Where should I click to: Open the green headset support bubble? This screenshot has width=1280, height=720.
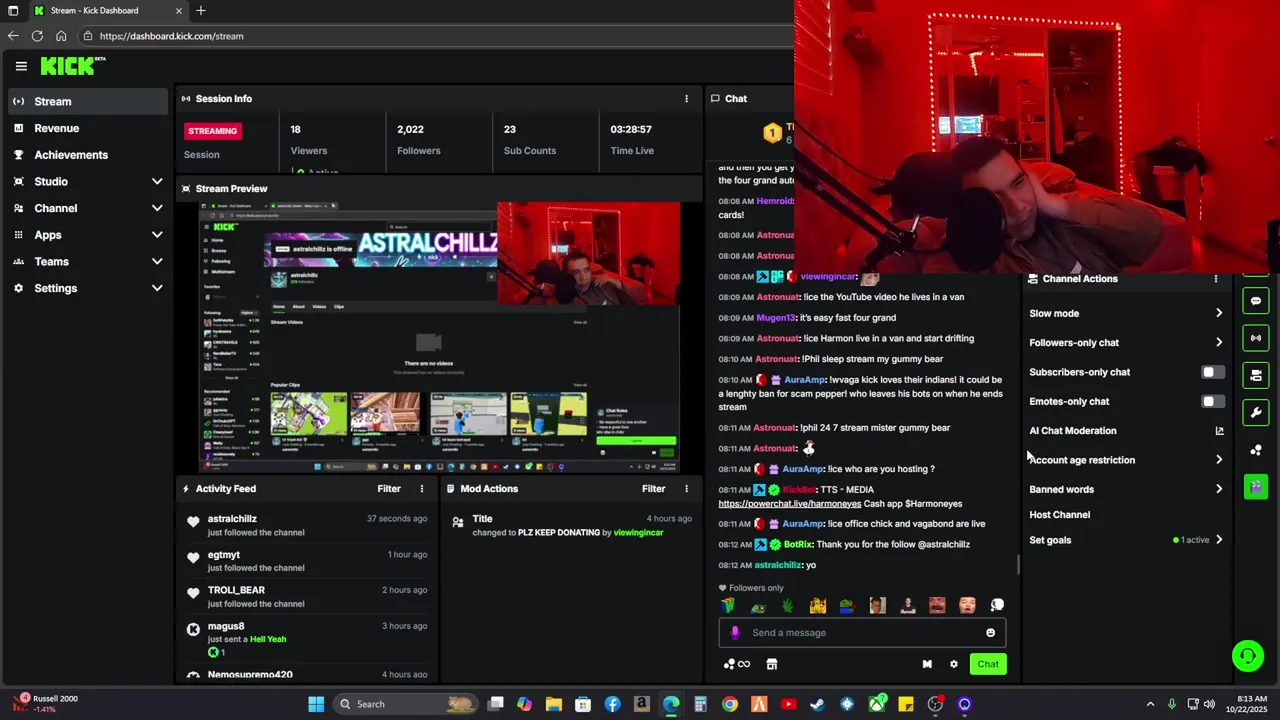coord(1248,656)
